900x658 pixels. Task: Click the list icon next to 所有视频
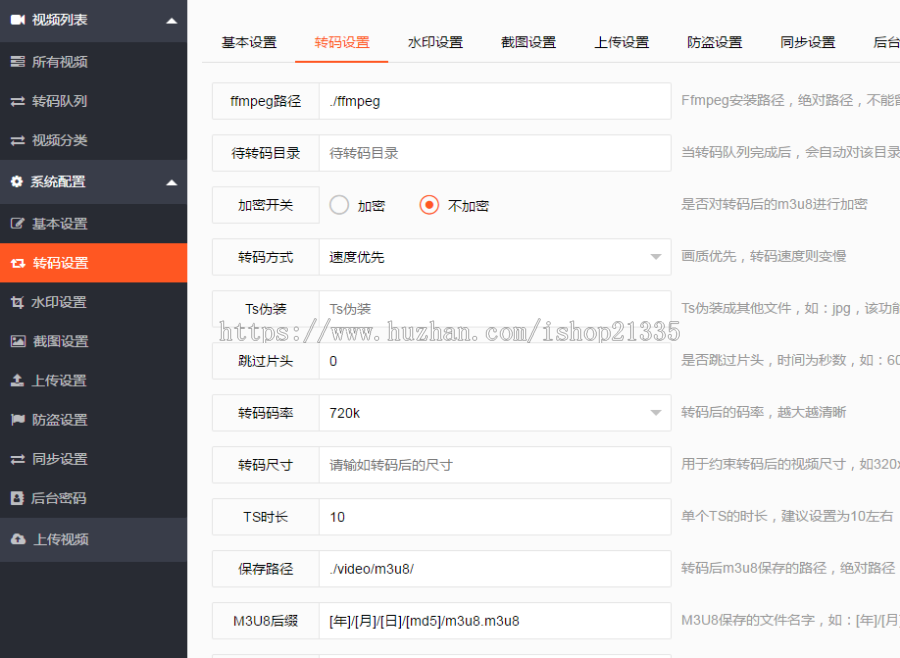pos(18,61)
